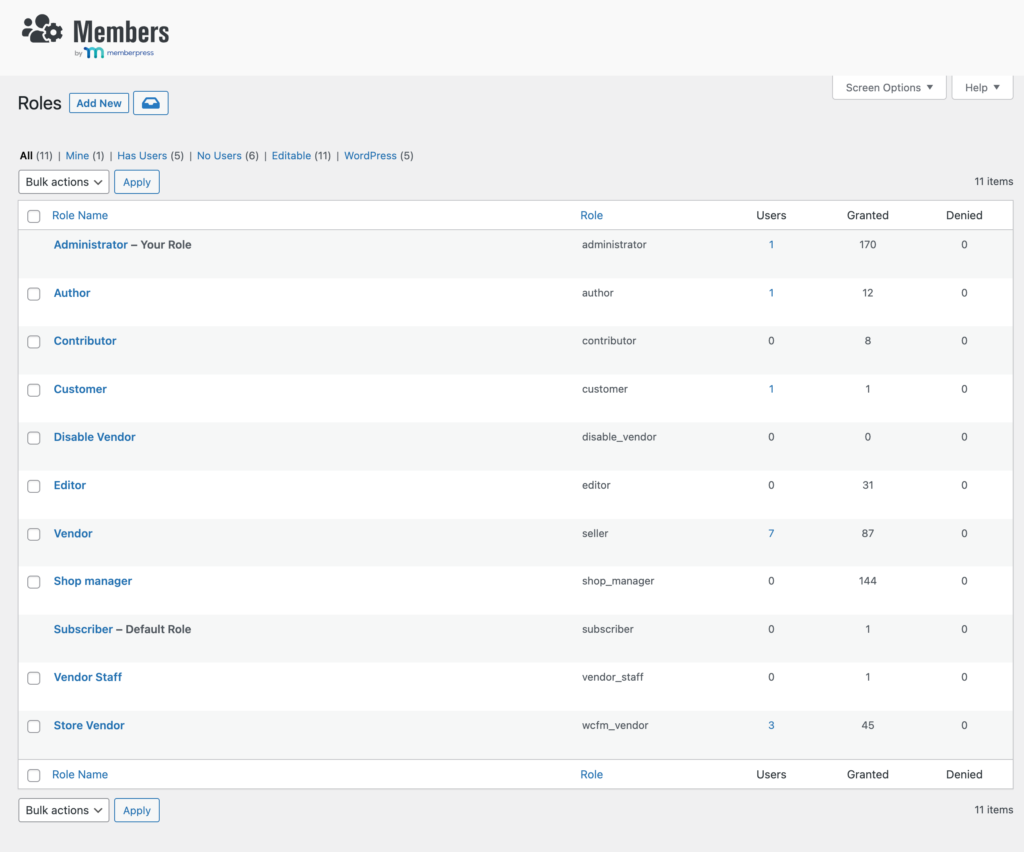Open the Vendor Staff role

(x=88, y=678)
